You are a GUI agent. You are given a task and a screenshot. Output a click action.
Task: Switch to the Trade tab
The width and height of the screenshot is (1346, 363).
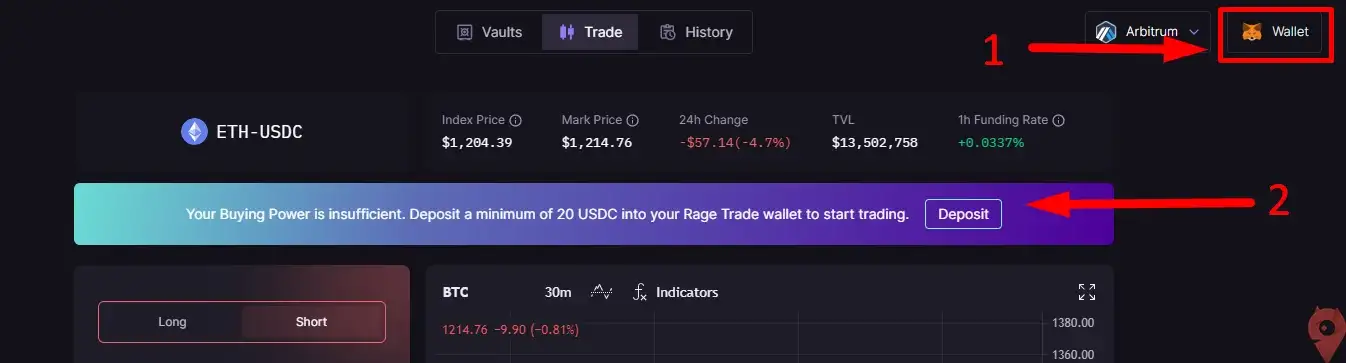[591, 32]
